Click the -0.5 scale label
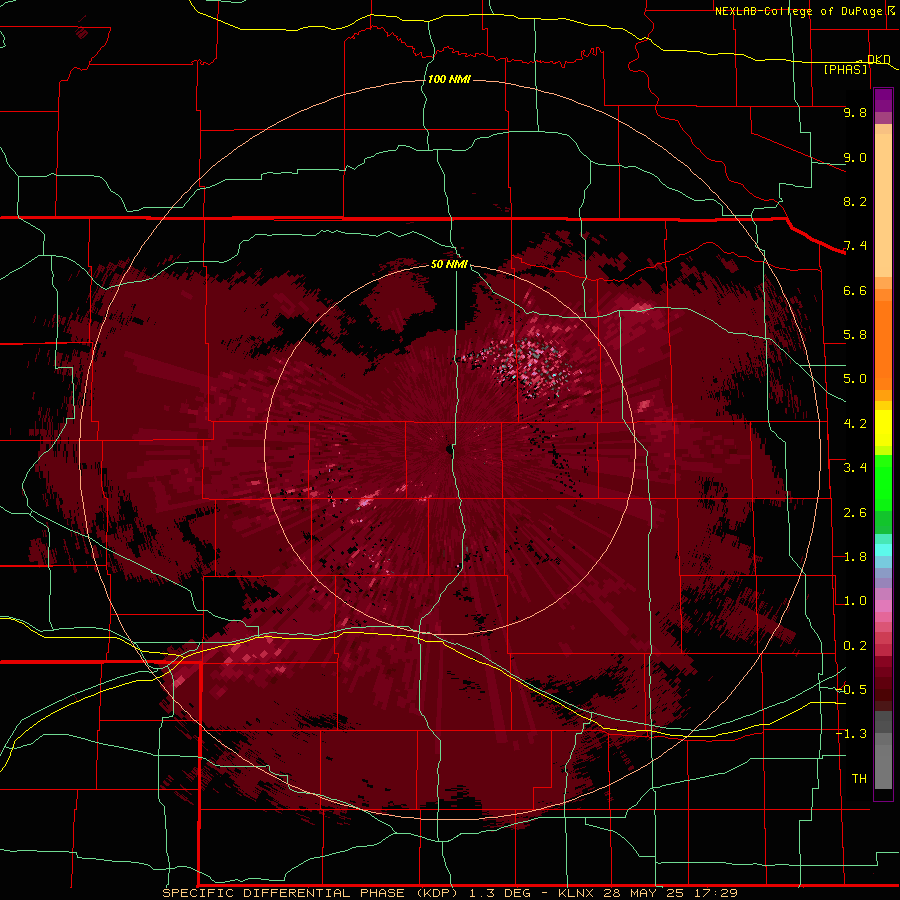 click(x=851, y=689)
